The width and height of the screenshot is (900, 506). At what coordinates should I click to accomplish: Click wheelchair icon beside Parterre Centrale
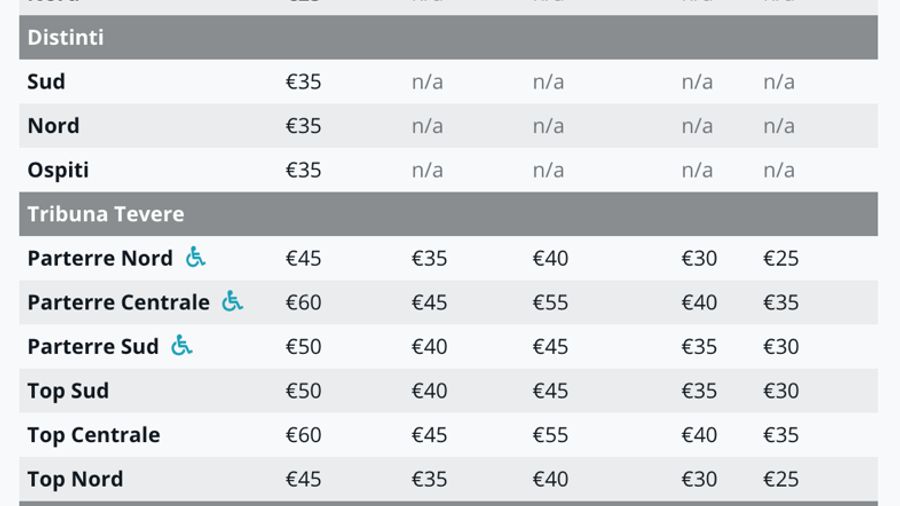pyautogui.click(x=232, y=301)
